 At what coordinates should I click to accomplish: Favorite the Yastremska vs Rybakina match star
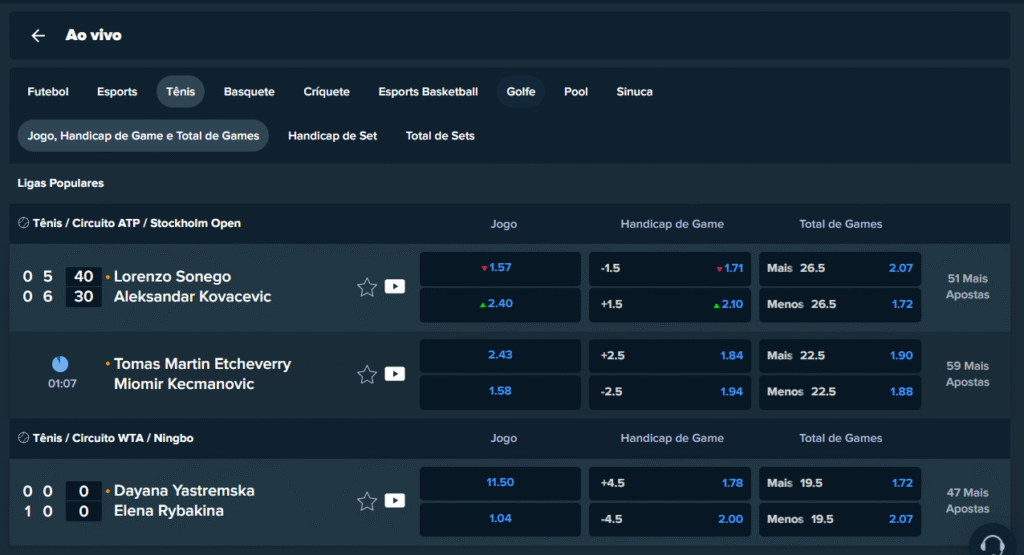pos(367,501)
